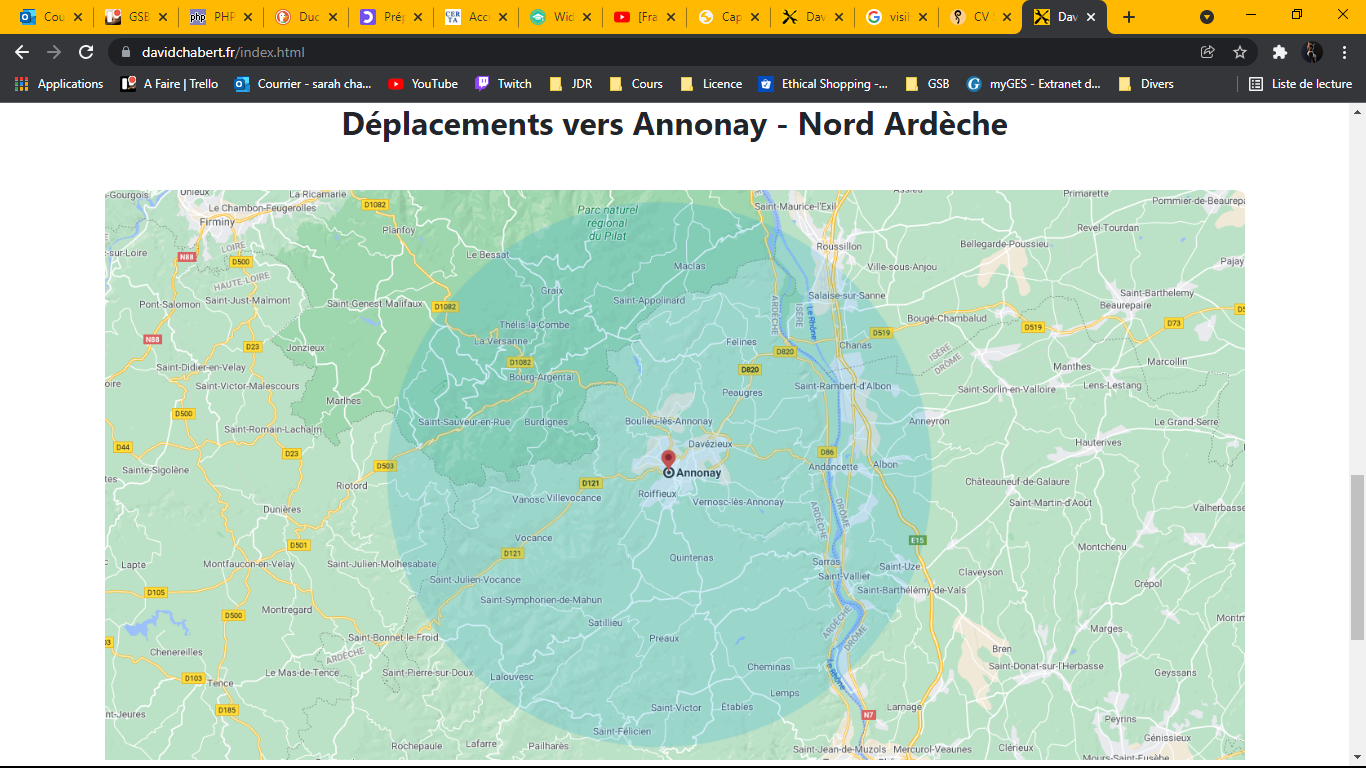Click the D121 road badge near Villevocance

click(x=590, y=483)
